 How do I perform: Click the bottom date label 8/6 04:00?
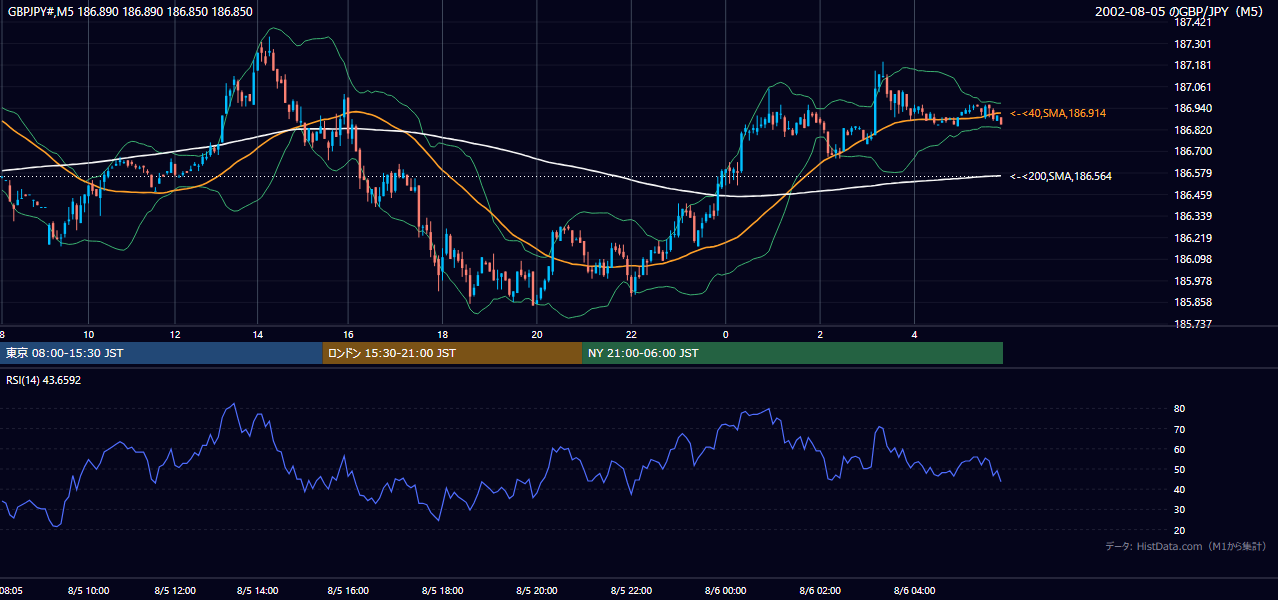(914, 590)
